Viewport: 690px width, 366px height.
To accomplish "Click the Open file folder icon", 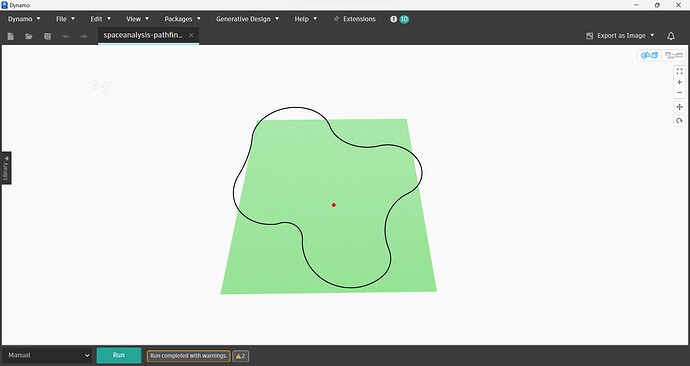I will (x=29, y=36).
